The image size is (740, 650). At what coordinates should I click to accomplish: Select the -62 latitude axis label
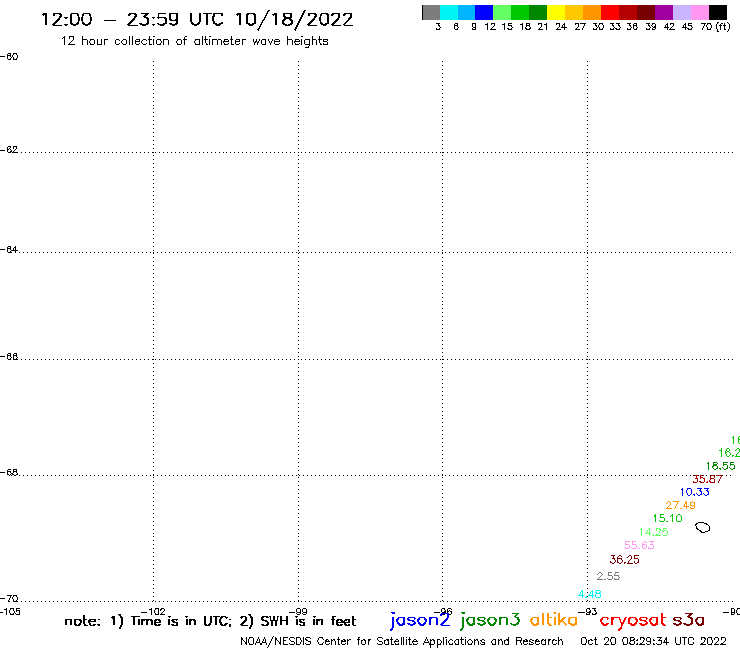point(9,150)
